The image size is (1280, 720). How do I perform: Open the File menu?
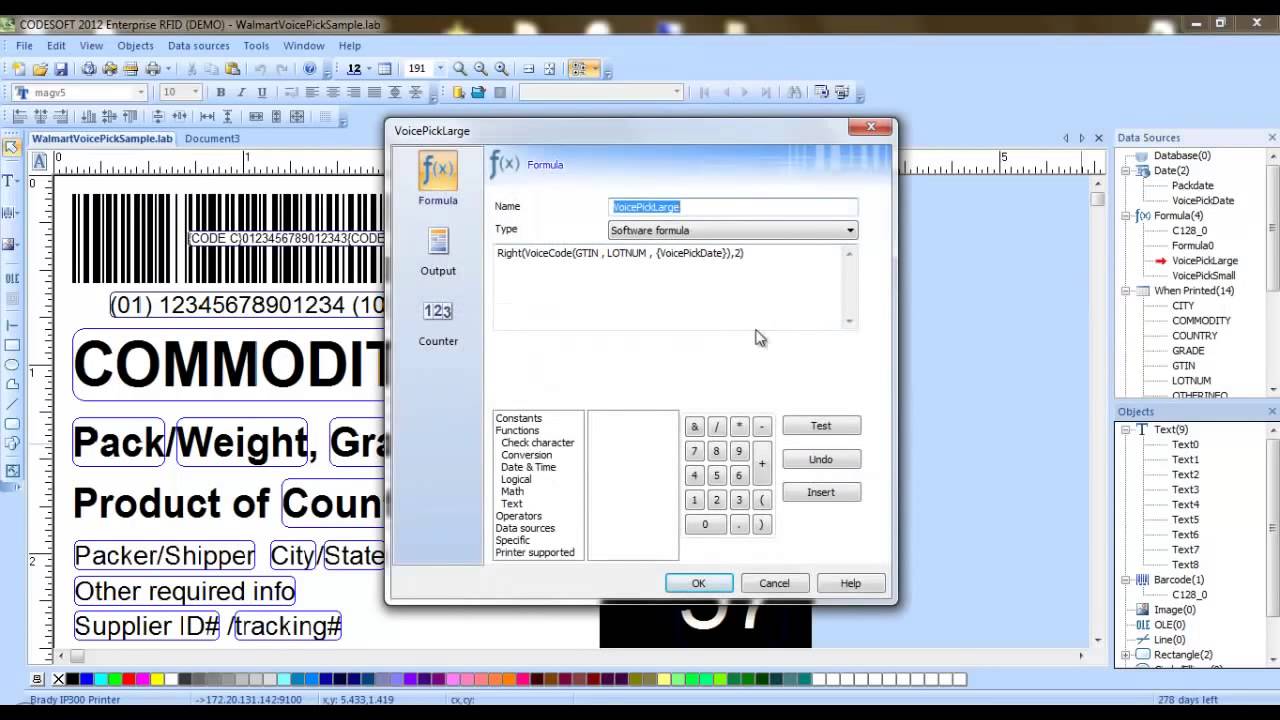click(24, 46)
